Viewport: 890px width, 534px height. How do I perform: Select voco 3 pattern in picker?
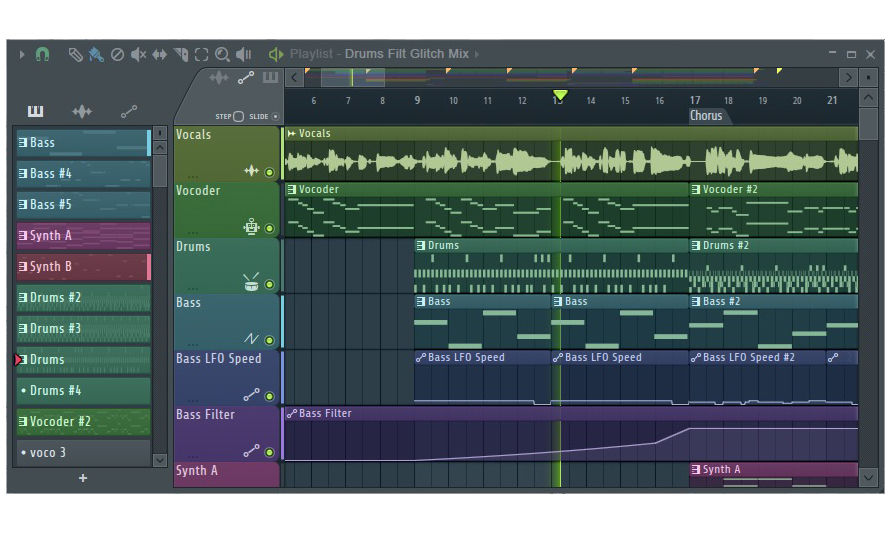[83, 453]
